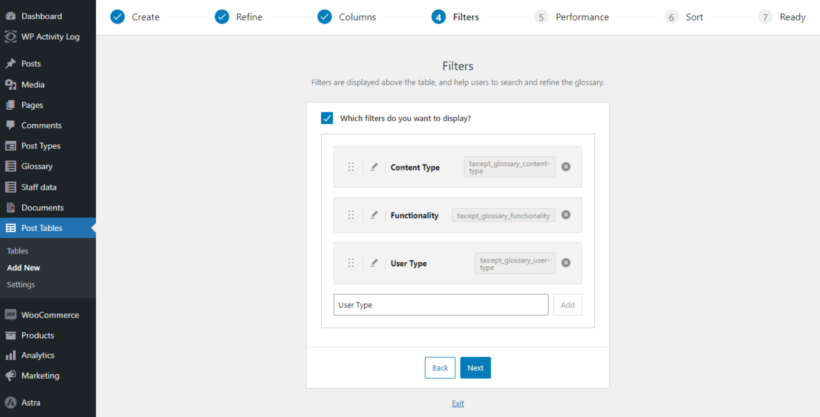This screenshot has height=417, width=820.
Task: Go to the Create wizard step
Action: point(135,17)
